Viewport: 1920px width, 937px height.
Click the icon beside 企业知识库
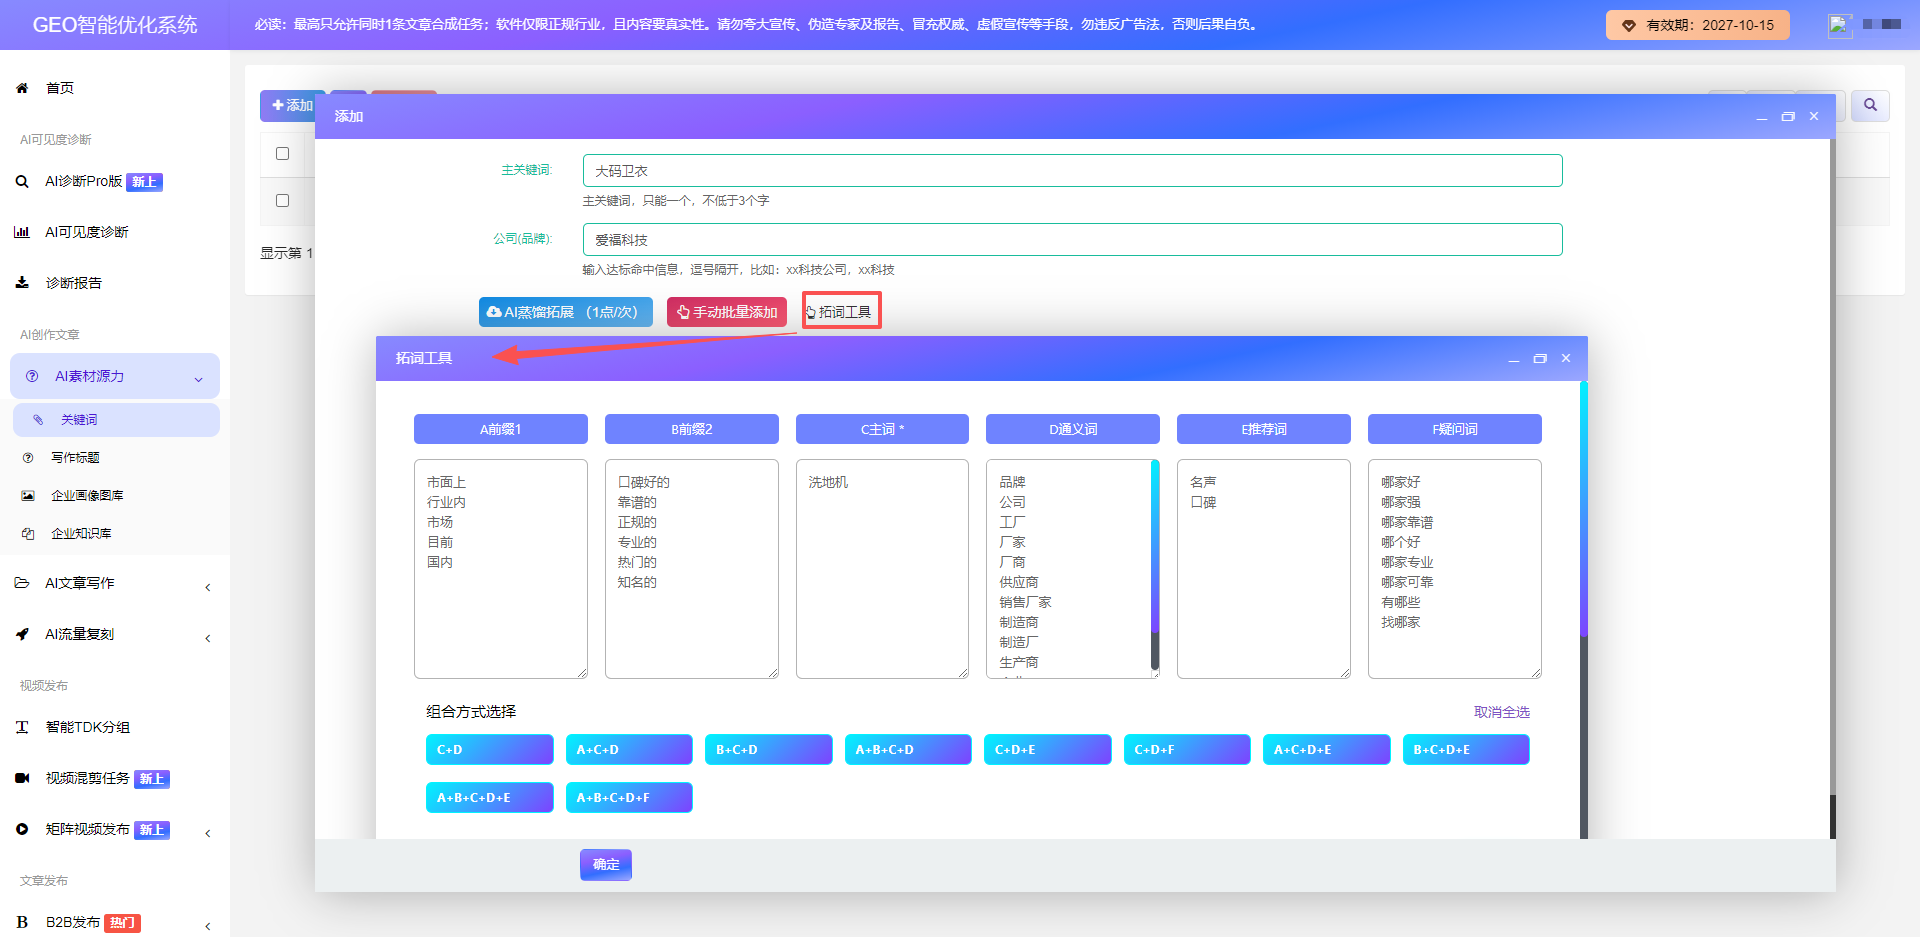pos(28,534)
